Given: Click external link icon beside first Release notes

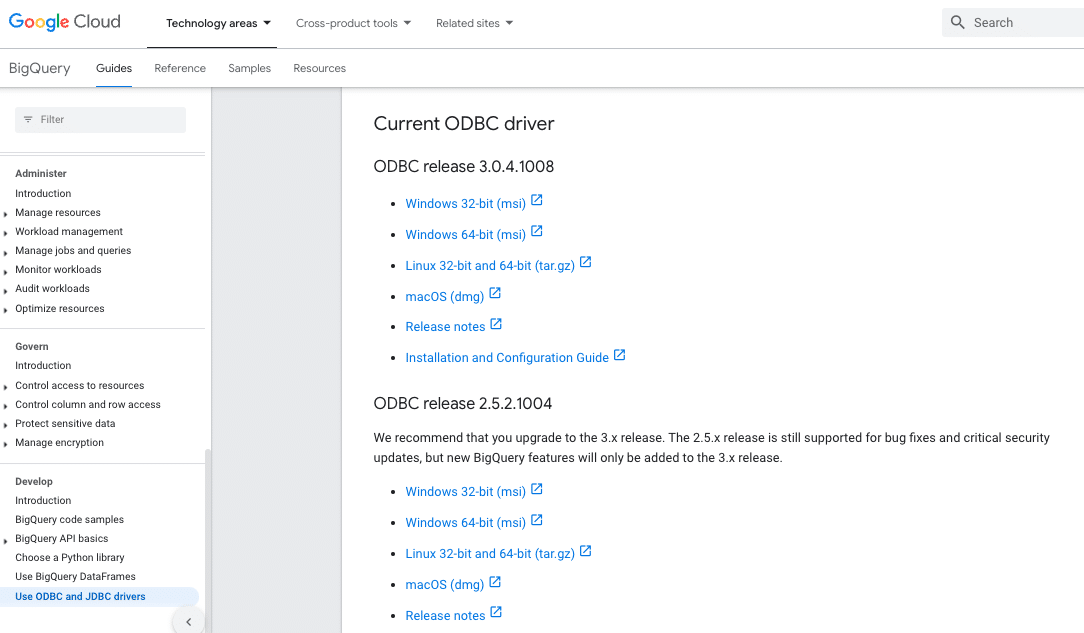Looking at the screenshot, I should (x=496, y=325).
